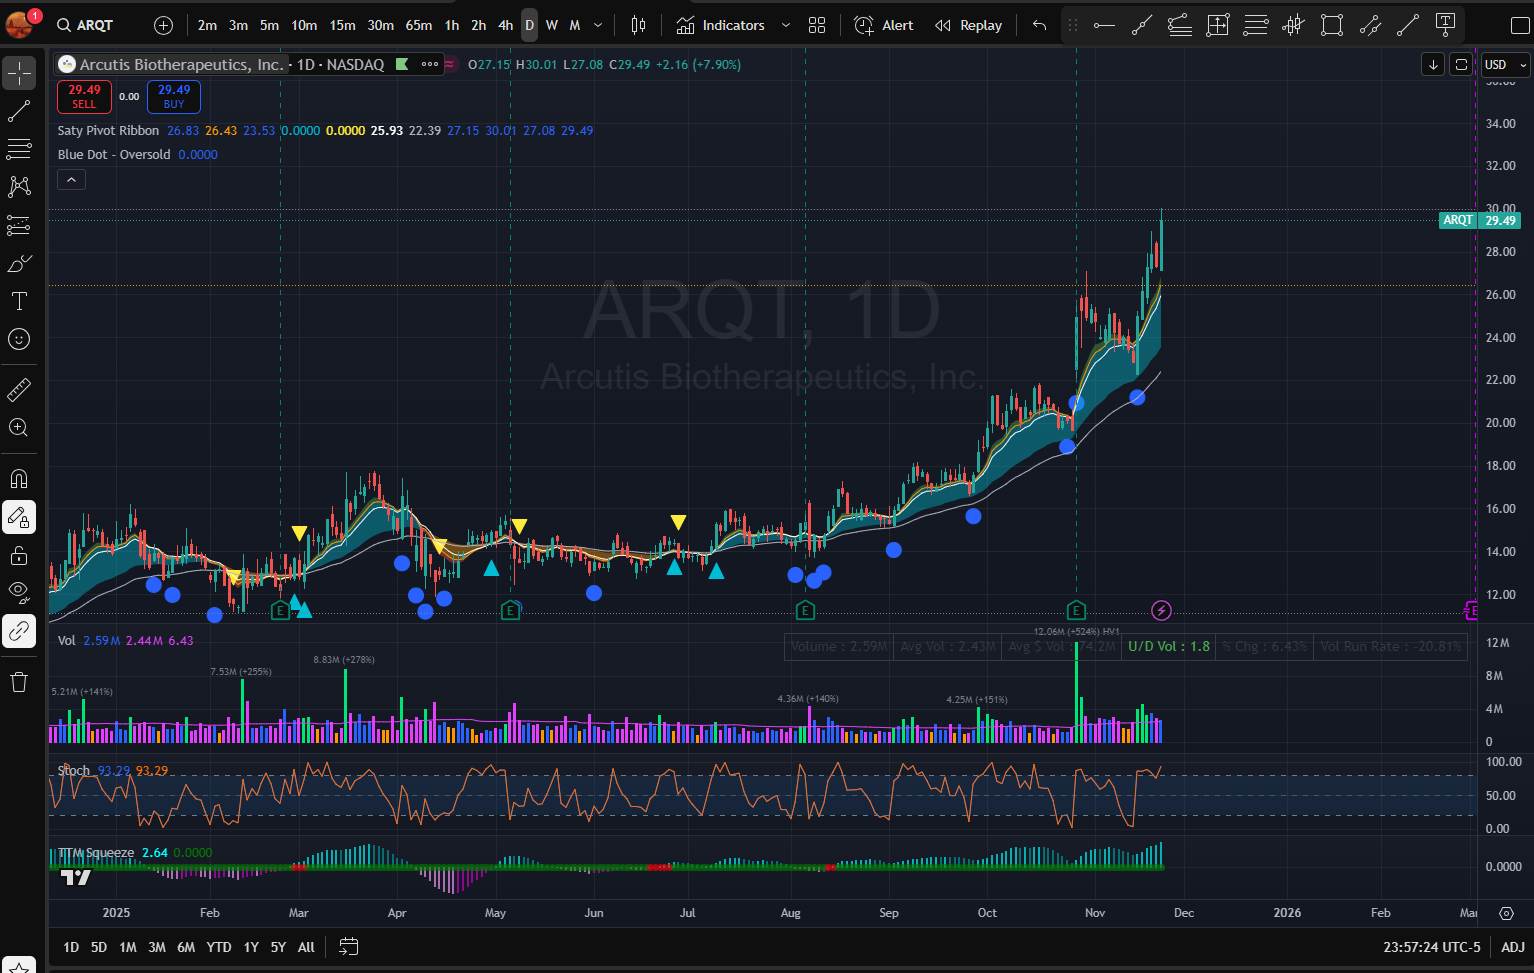This screenshot has width=1534, height=973.
Task: Click the chart snapshot frame icon near USD
Action: click(1461, 64)
